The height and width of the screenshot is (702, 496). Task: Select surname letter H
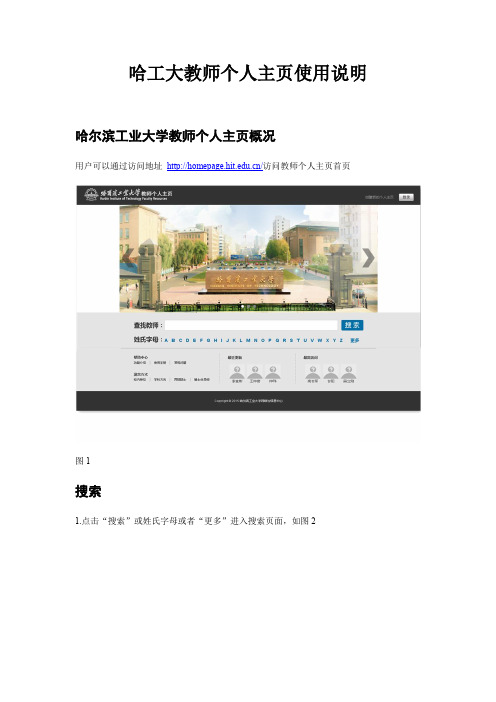215,340
